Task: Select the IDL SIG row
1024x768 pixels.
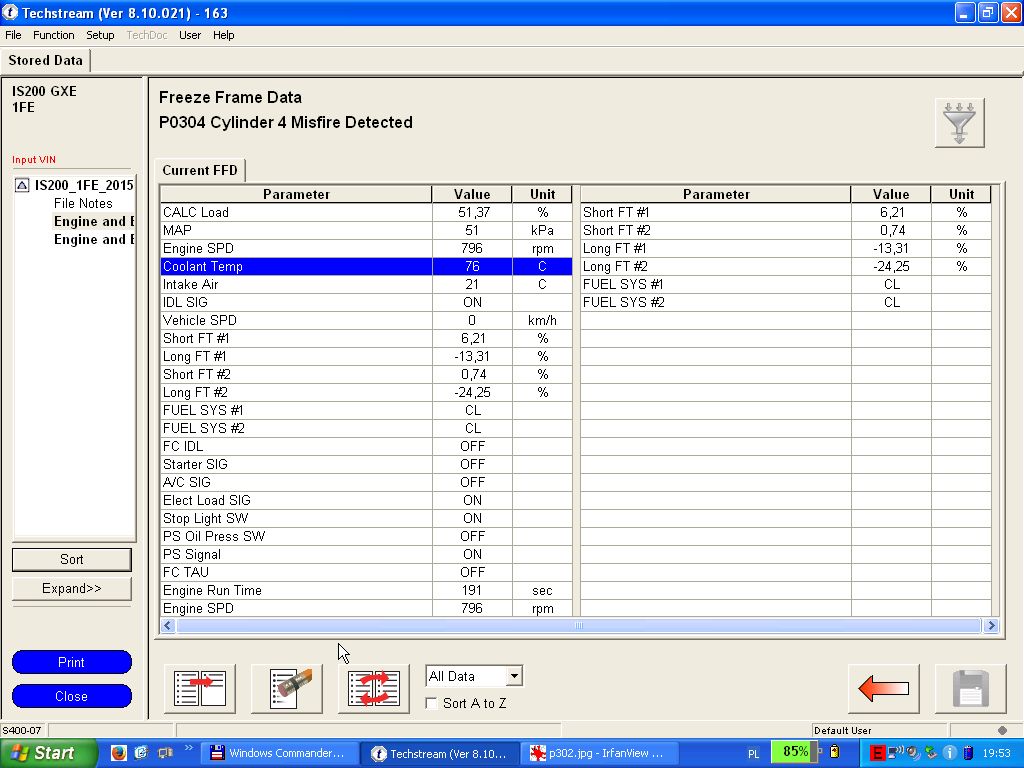Action: (366, 302)
